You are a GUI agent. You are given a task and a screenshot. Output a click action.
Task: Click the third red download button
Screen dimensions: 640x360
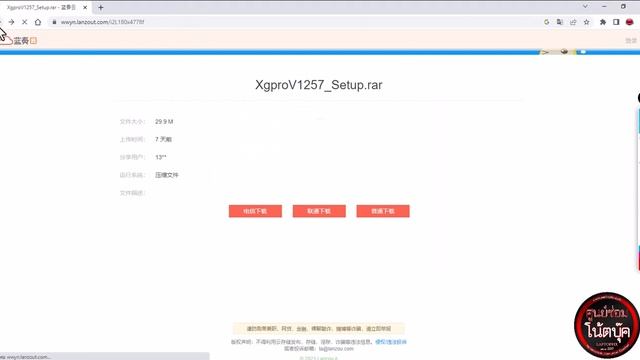[x=383, y=211]
